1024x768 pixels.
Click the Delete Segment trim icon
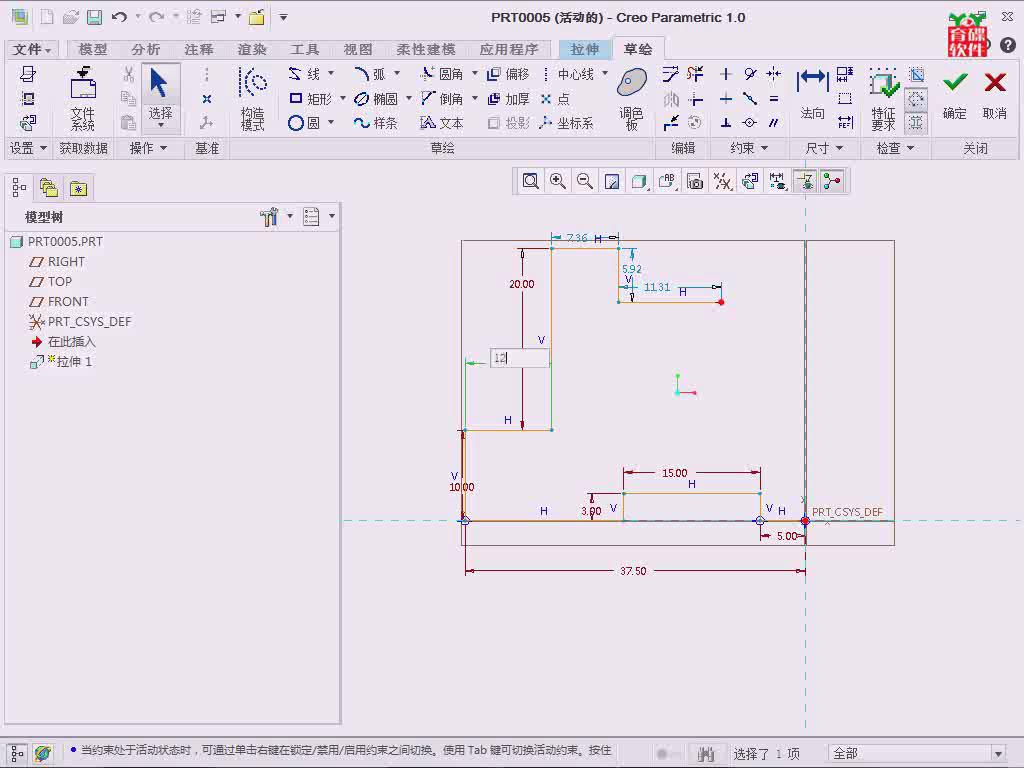coord(696,74)
